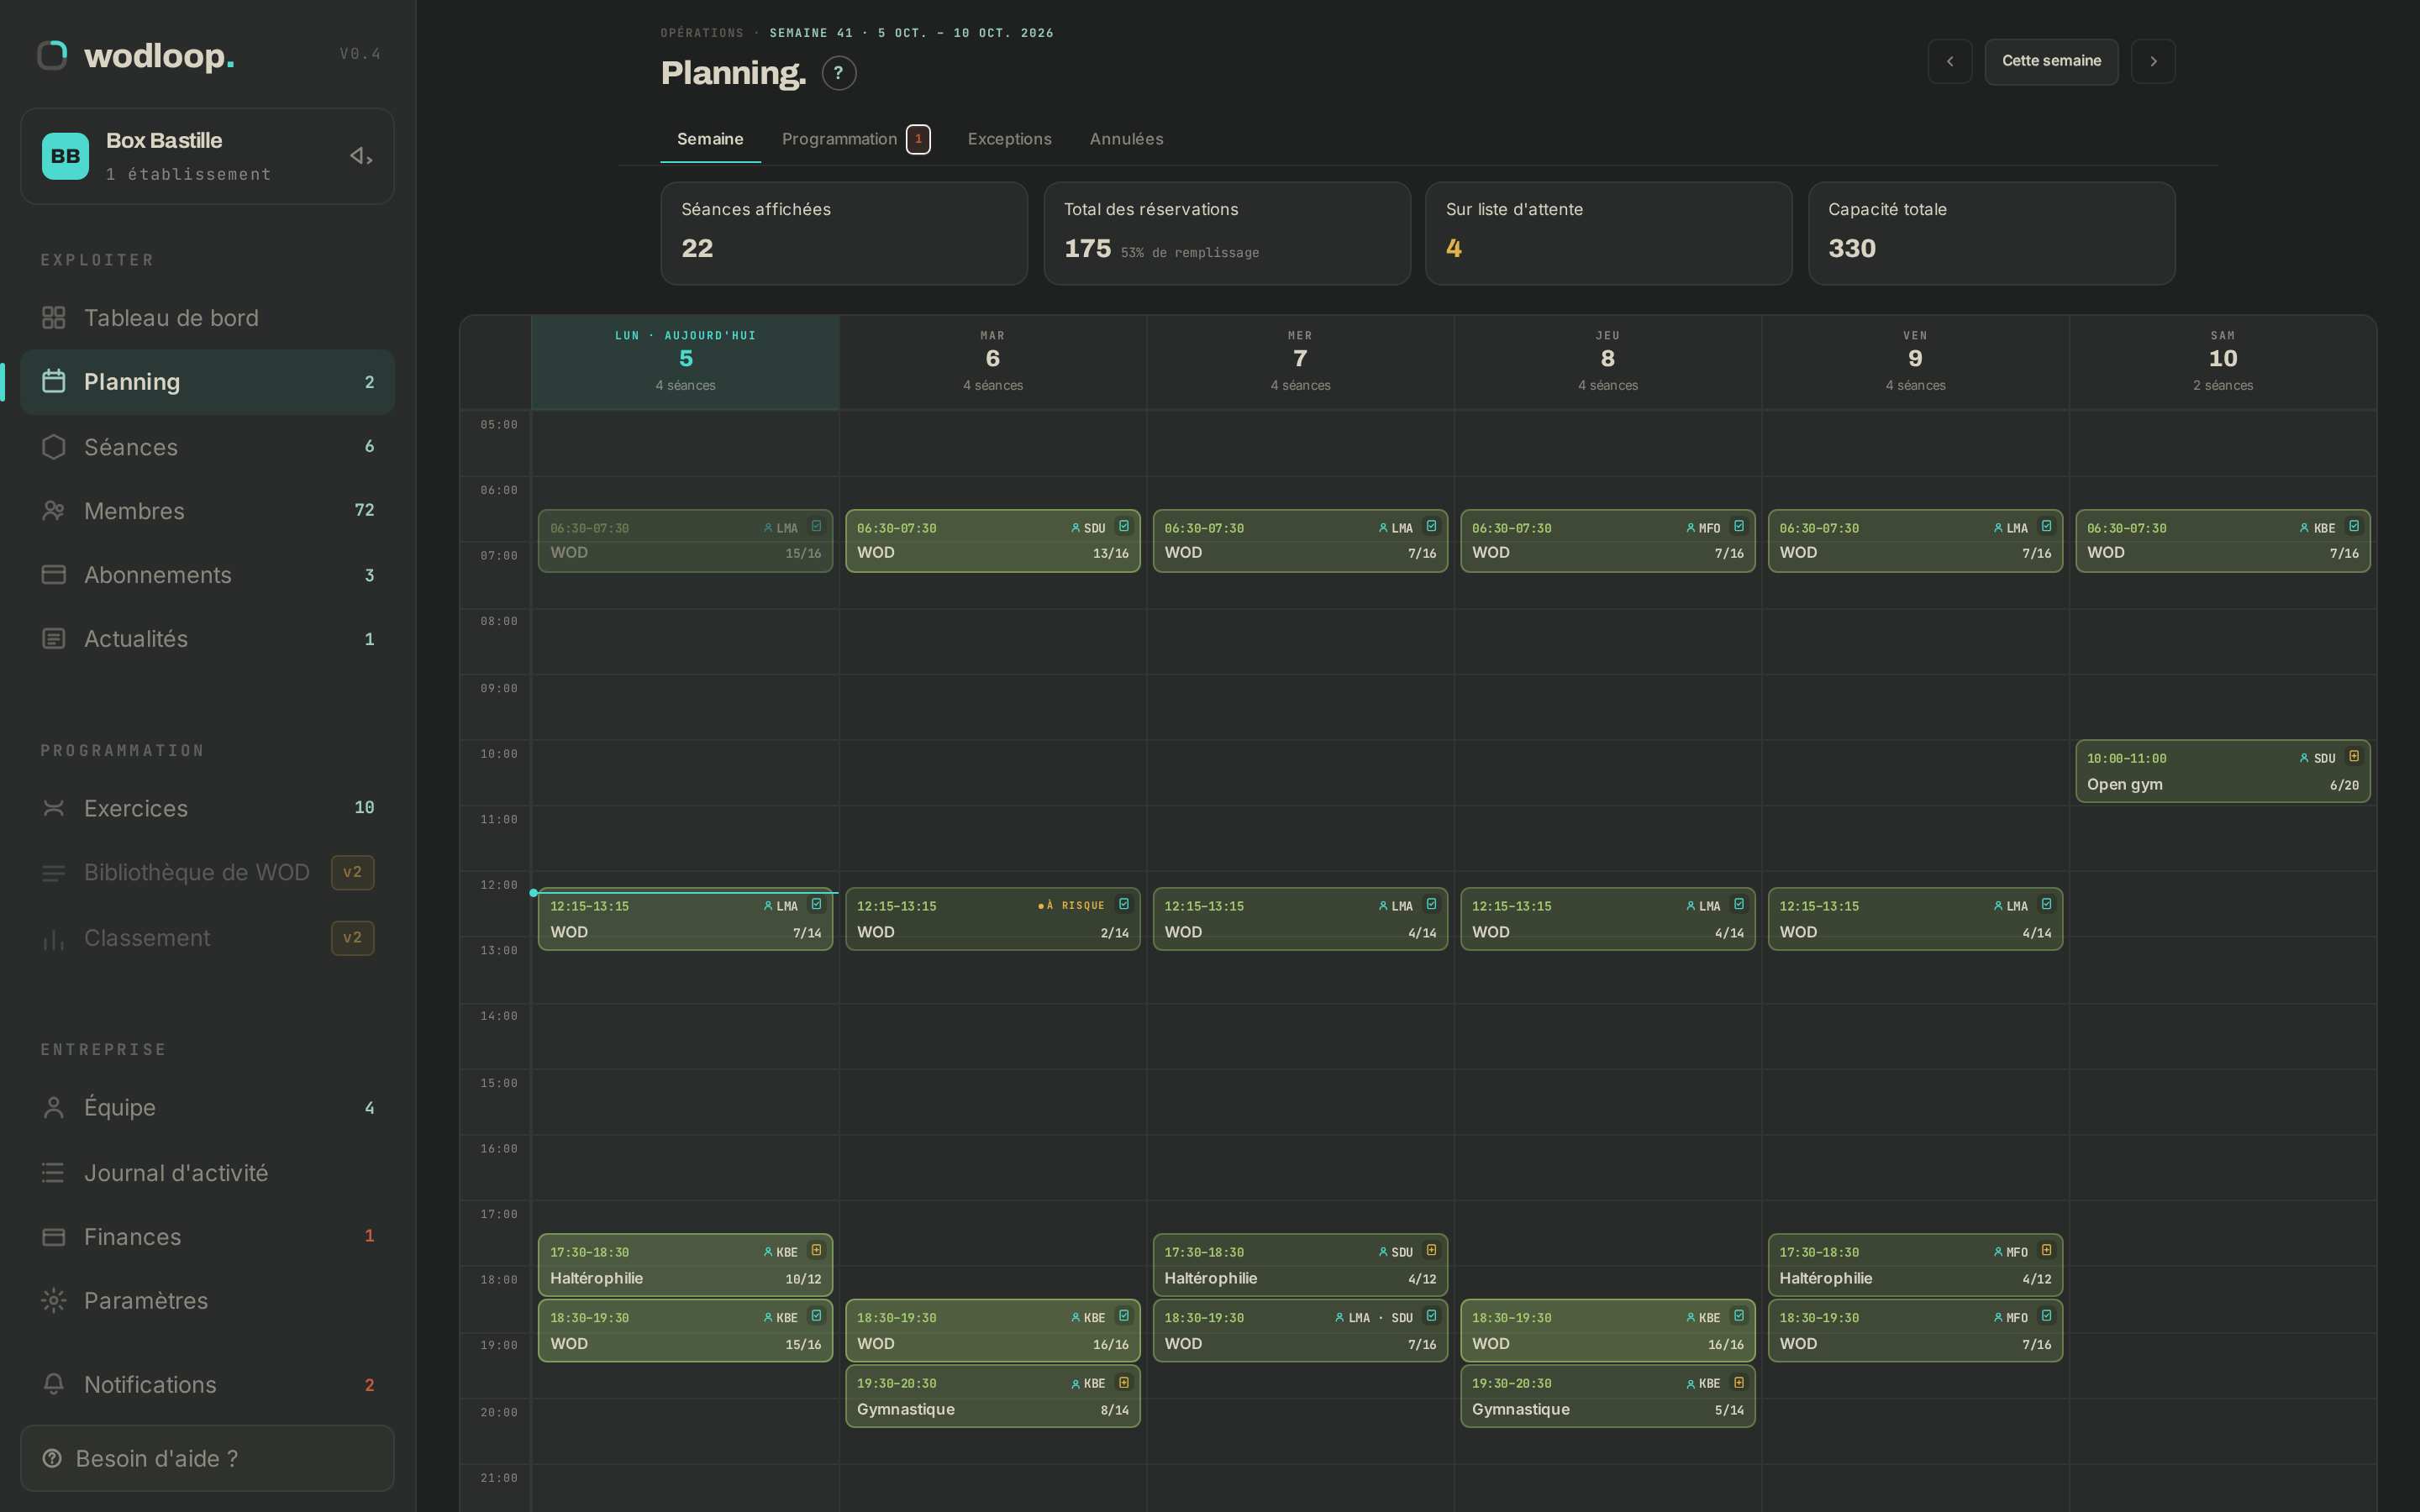Open Wednesday 18:30 WOD with LMA · SDU
This screenshot has height=1512, width=2420.
[1300, 1330]
